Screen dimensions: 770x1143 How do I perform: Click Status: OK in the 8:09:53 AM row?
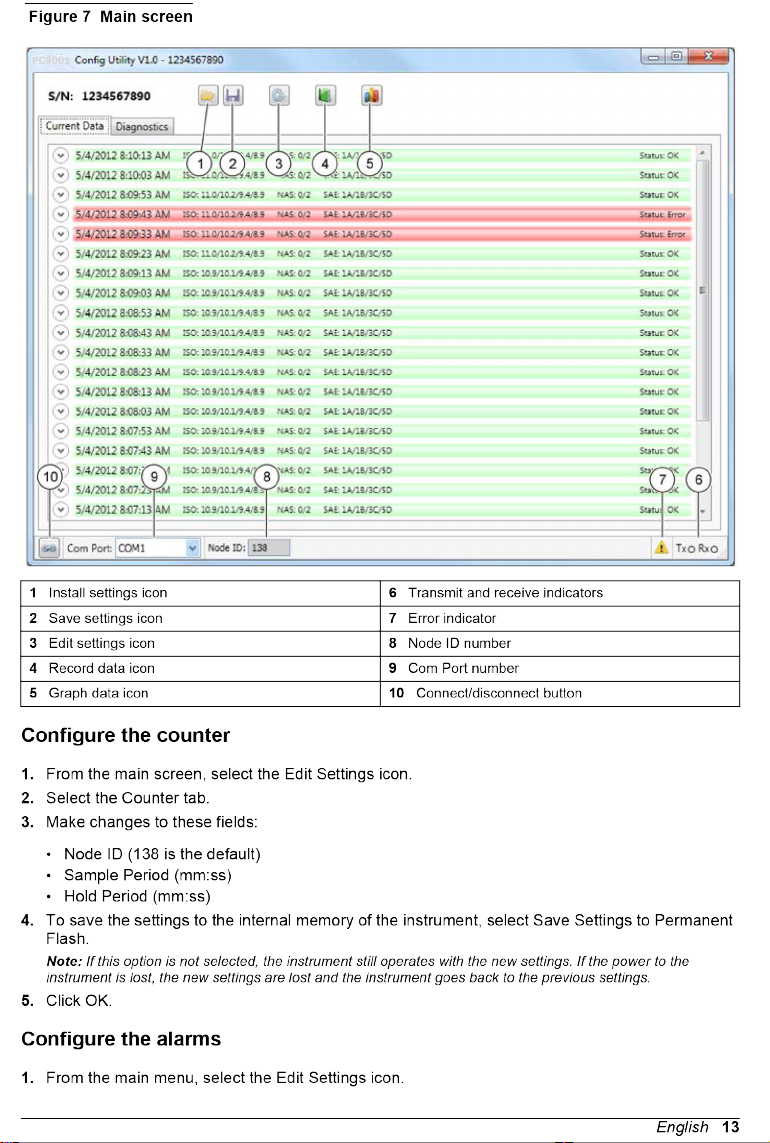pos(658,195)
